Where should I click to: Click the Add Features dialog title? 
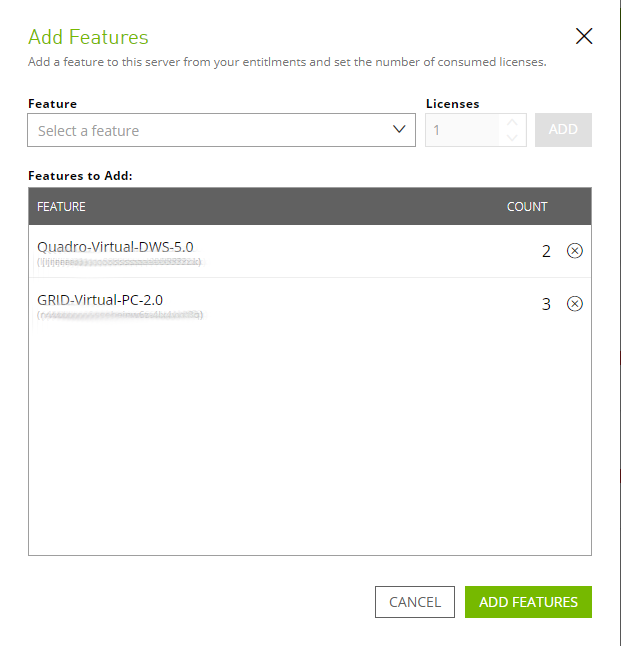point(88,37)
